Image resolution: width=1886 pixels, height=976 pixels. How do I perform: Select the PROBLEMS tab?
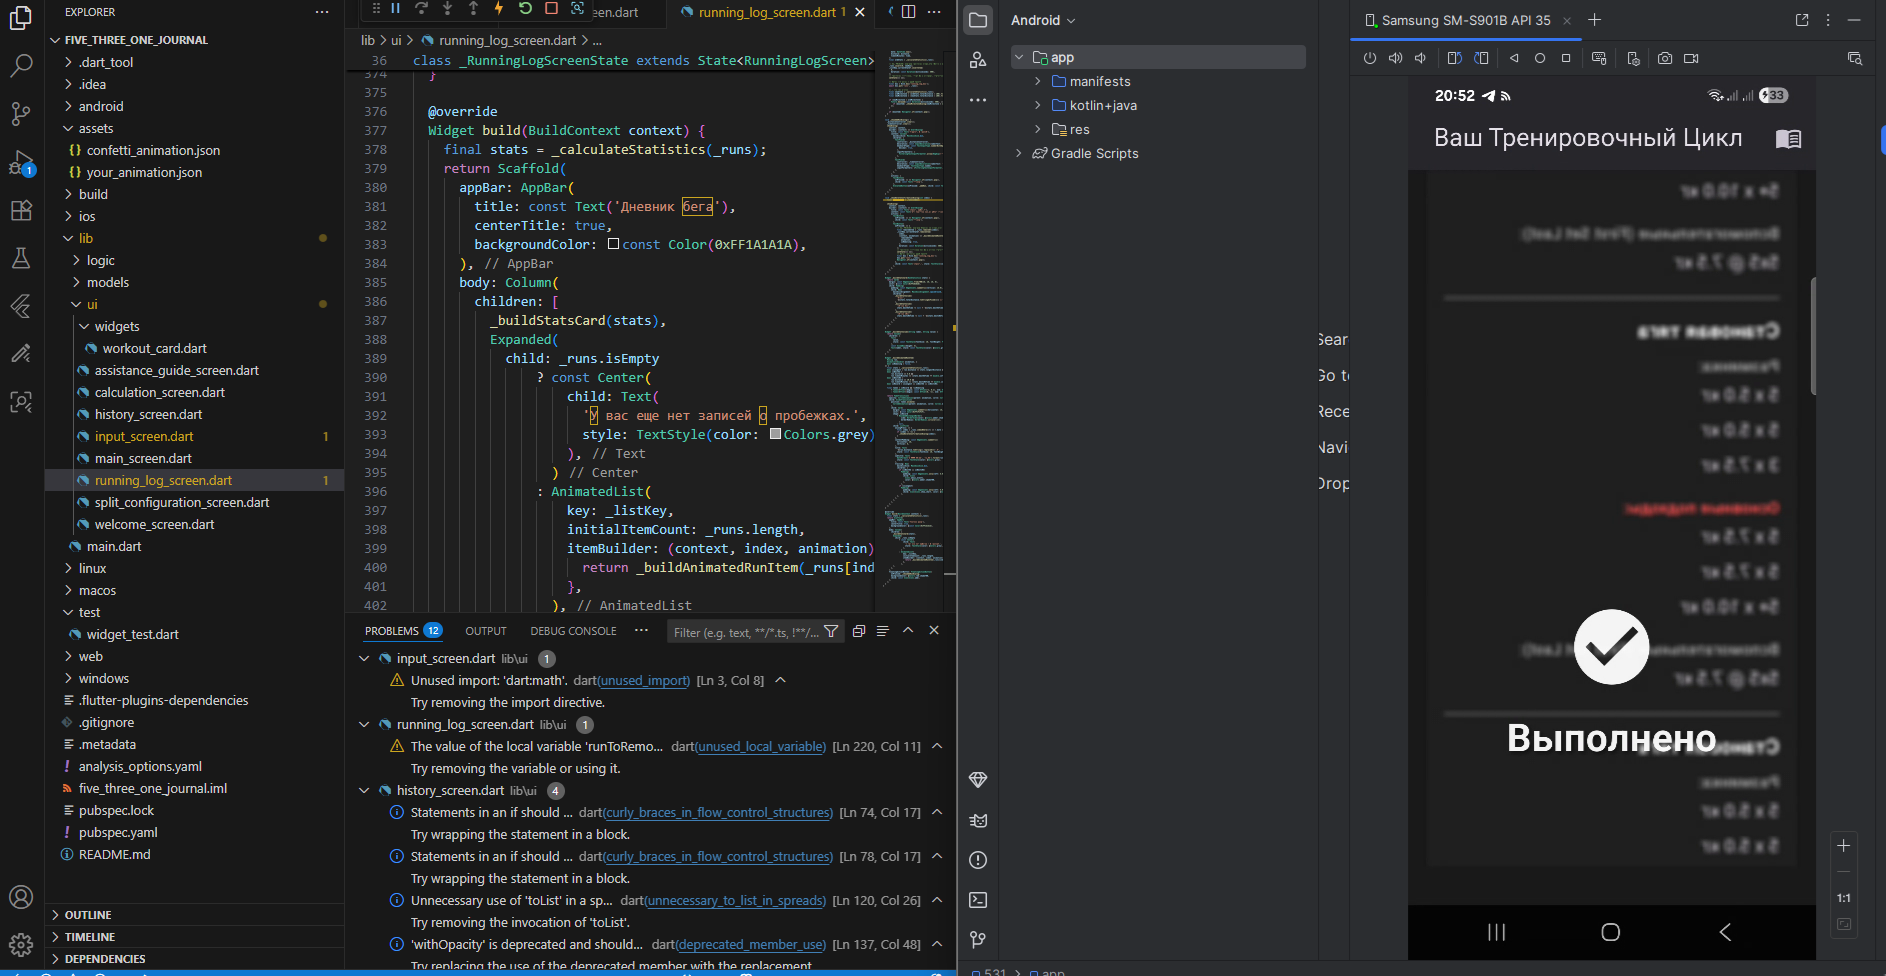(x=403, y=631)
